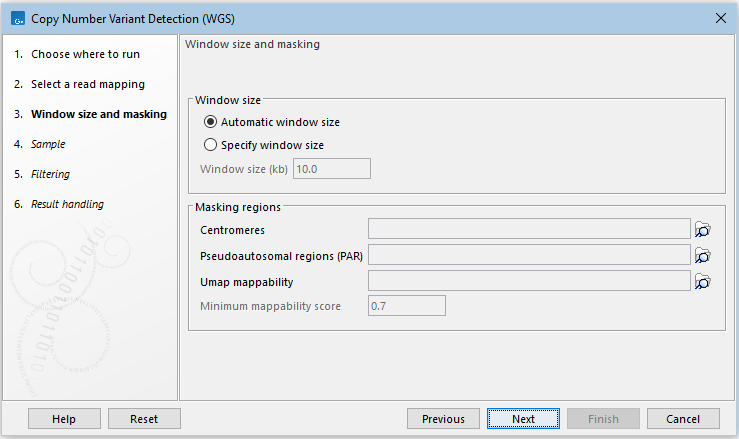Click the Next button
Screen dimensions: 739x439
tap(523, 419)
